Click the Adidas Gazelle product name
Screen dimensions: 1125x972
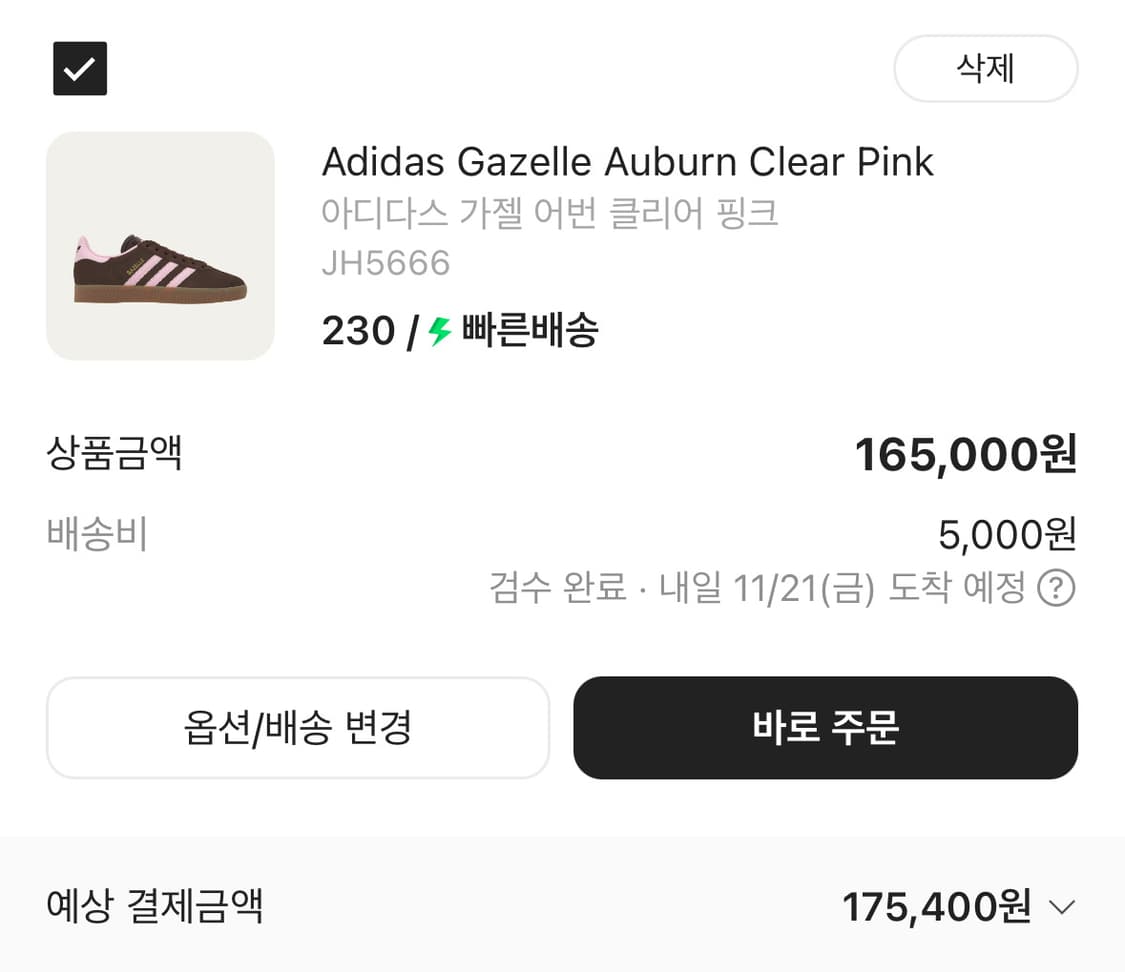point(627,161)
